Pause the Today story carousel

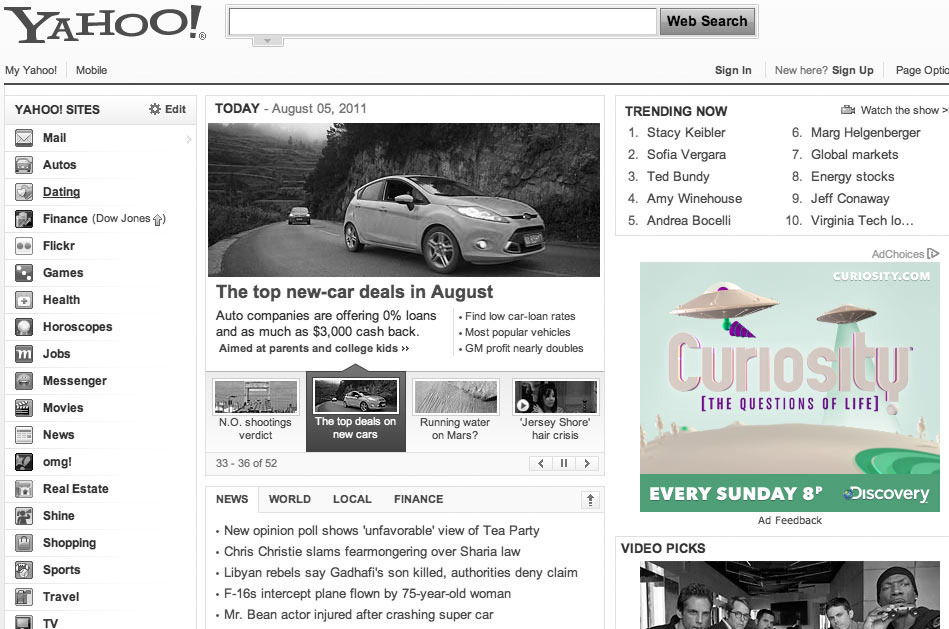click(563, 463)
